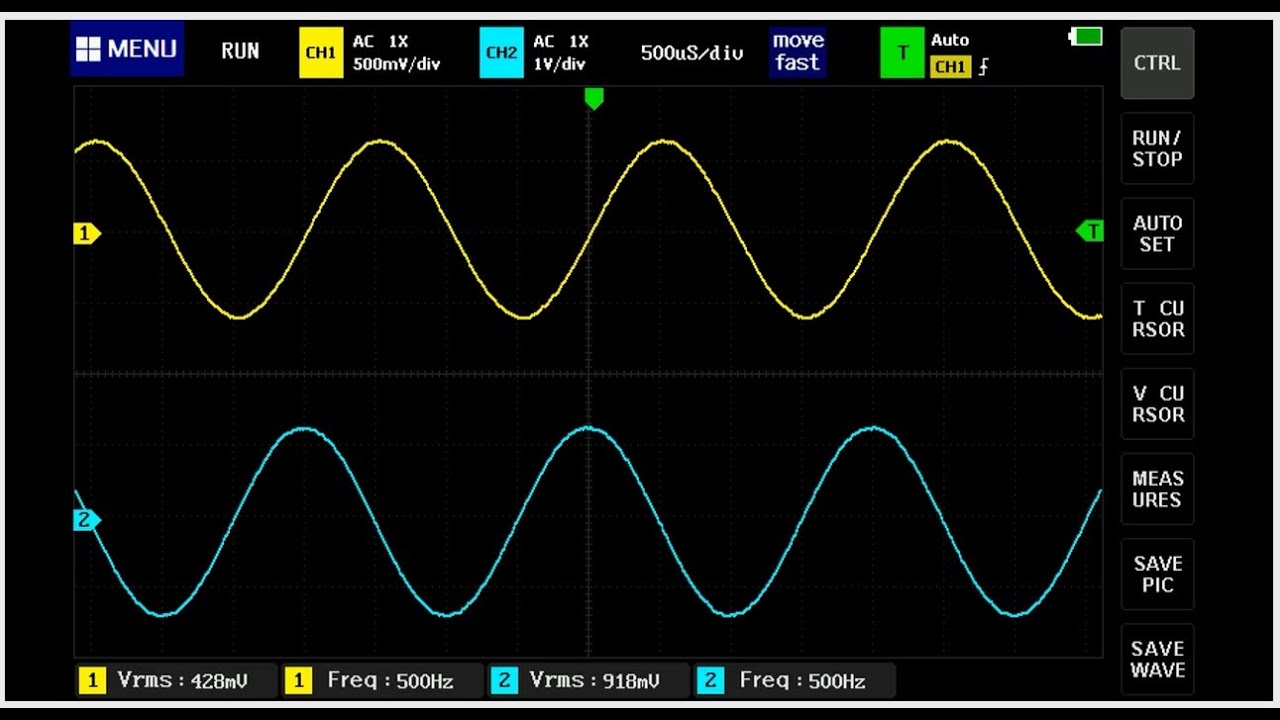Click the RUN/STOP button

(x=1157, y=148)
